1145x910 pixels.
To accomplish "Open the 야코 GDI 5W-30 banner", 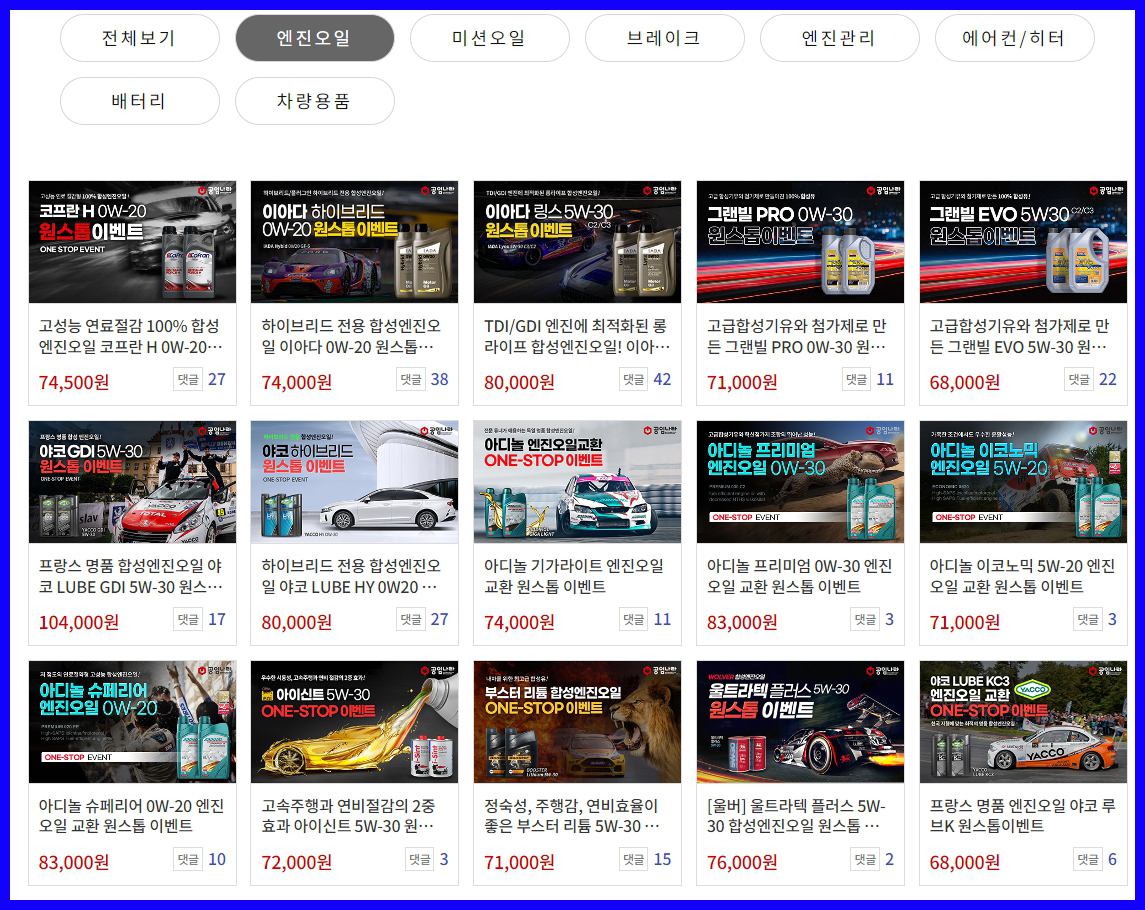I will tap(132, 482).
